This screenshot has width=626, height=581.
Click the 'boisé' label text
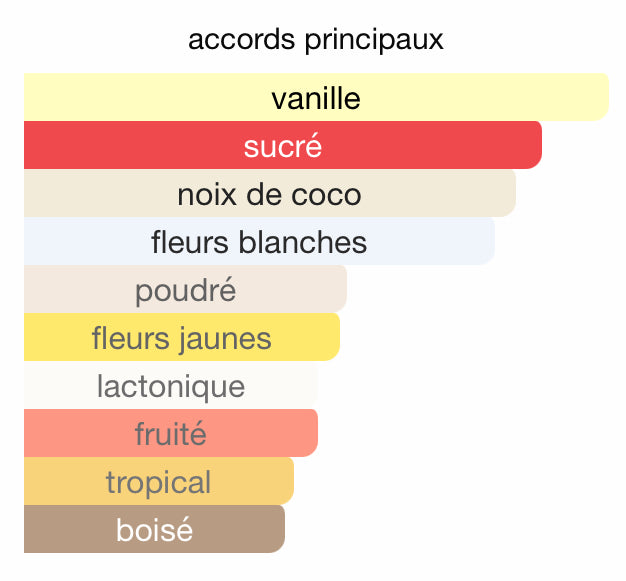[154, 530]
